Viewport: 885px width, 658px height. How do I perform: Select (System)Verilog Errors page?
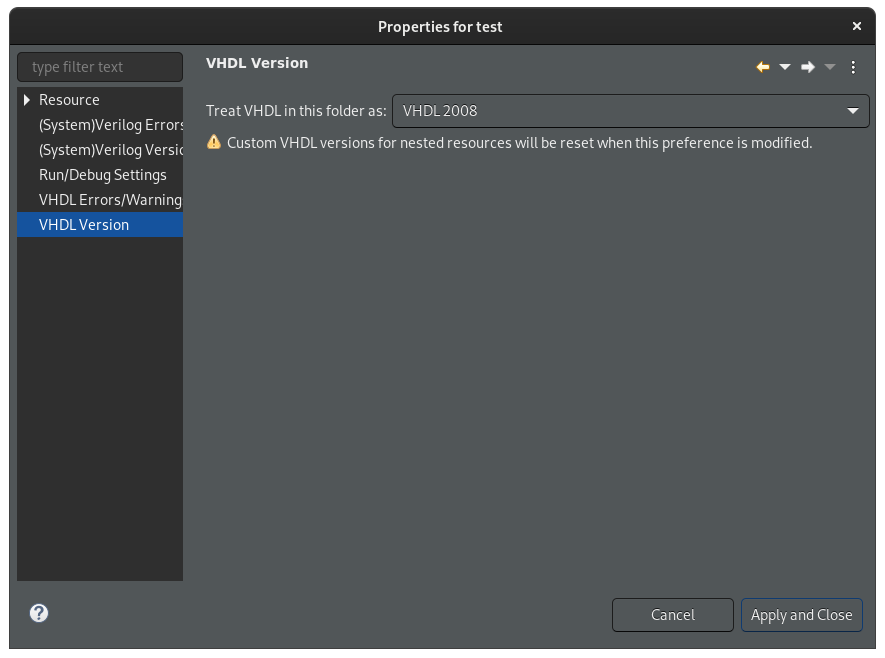tap(111, 125)
